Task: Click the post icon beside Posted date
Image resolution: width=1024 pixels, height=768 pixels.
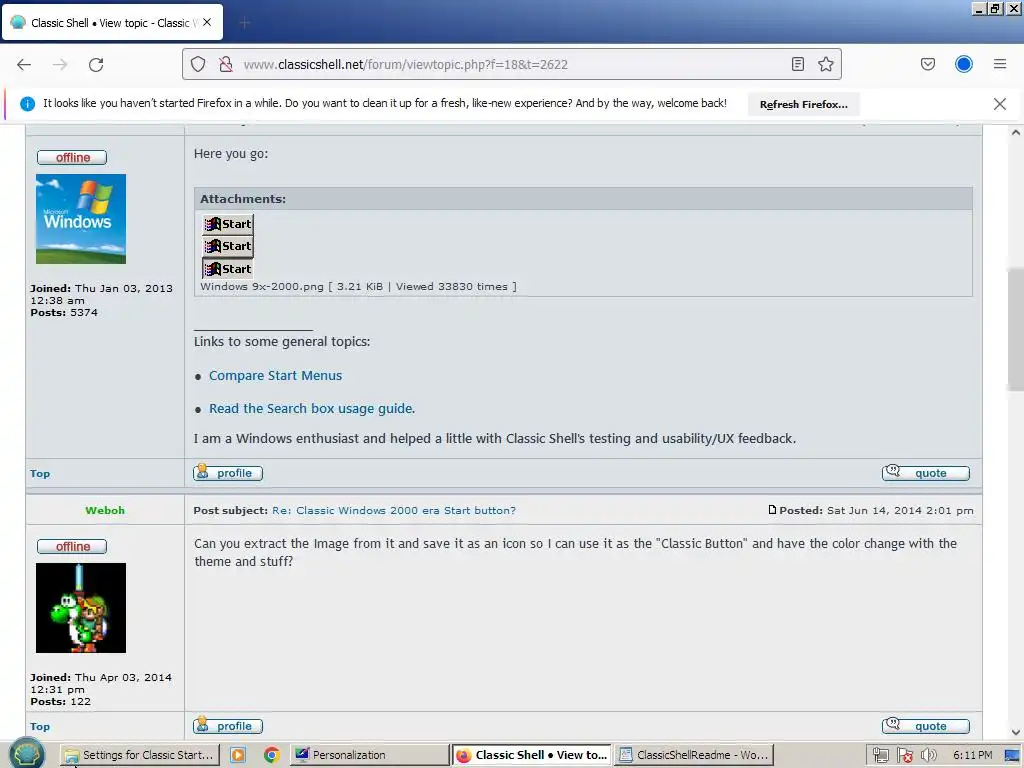Action: 773,509
